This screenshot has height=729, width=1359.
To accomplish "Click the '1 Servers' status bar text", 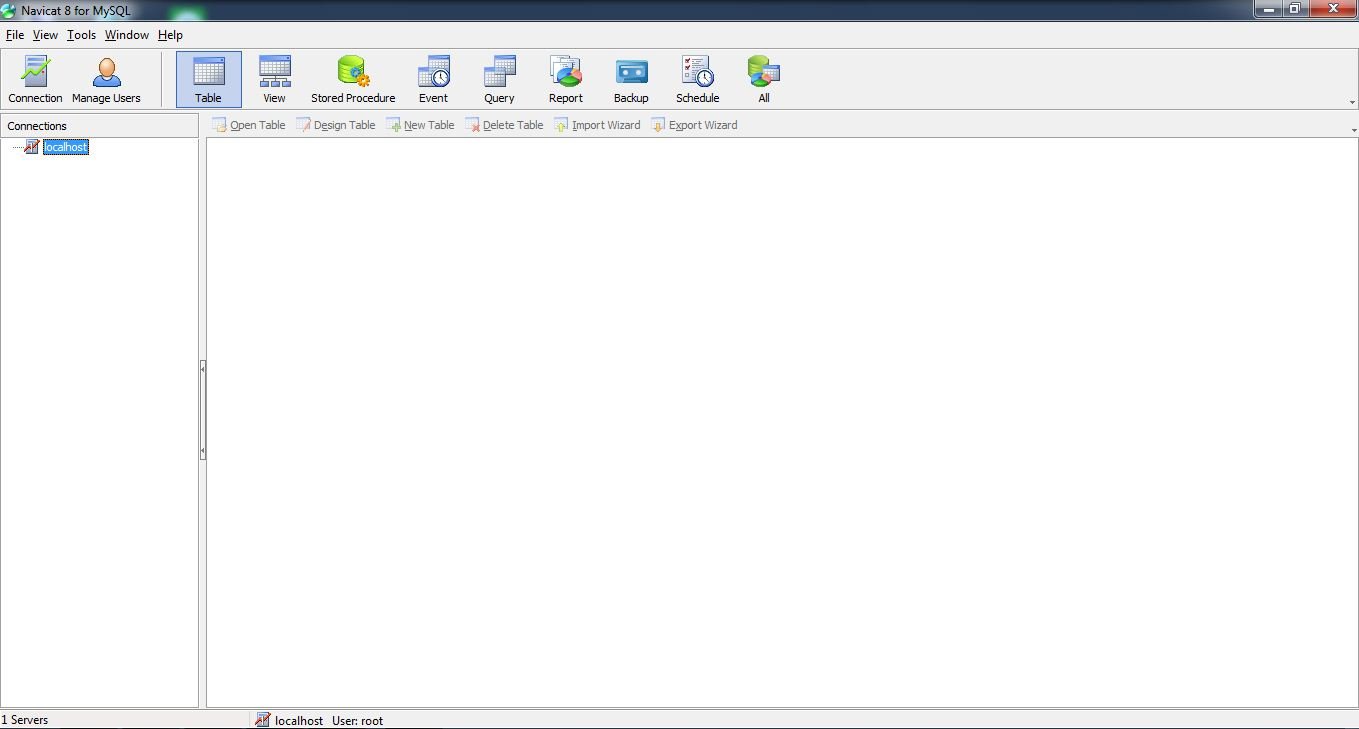I will coord(25,720).
